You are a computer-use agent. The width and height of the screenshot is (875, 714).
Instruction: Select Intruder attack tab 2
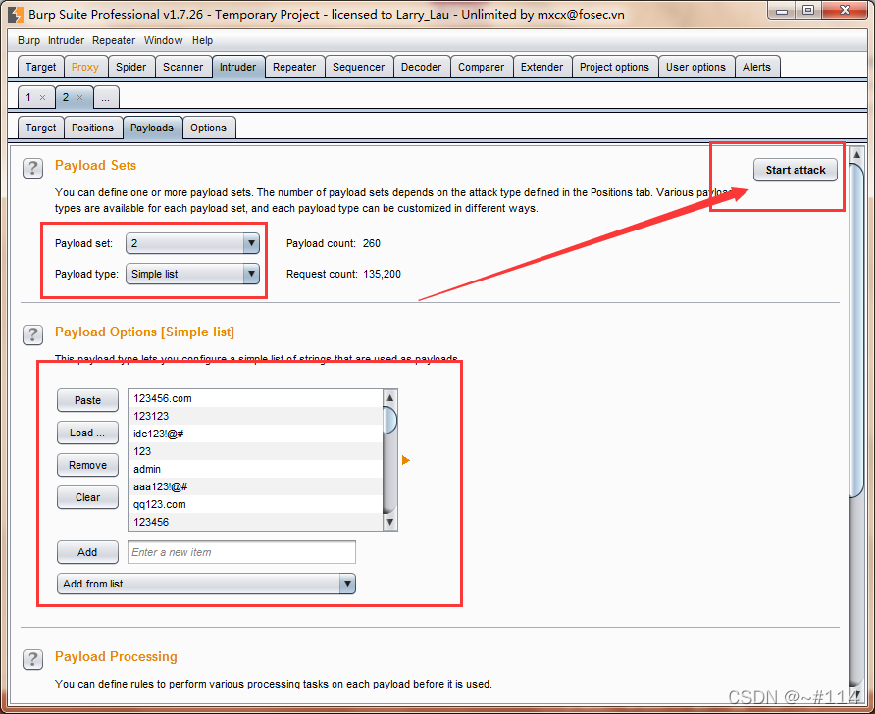[66, 98]
